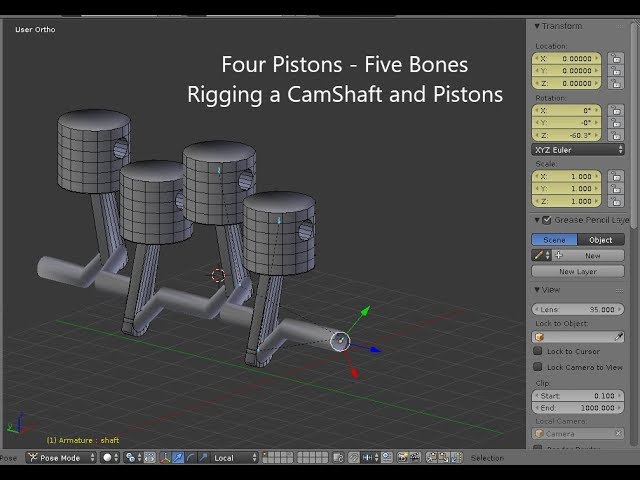
Task: Toggle the Location Y lock
Action: 616,71
